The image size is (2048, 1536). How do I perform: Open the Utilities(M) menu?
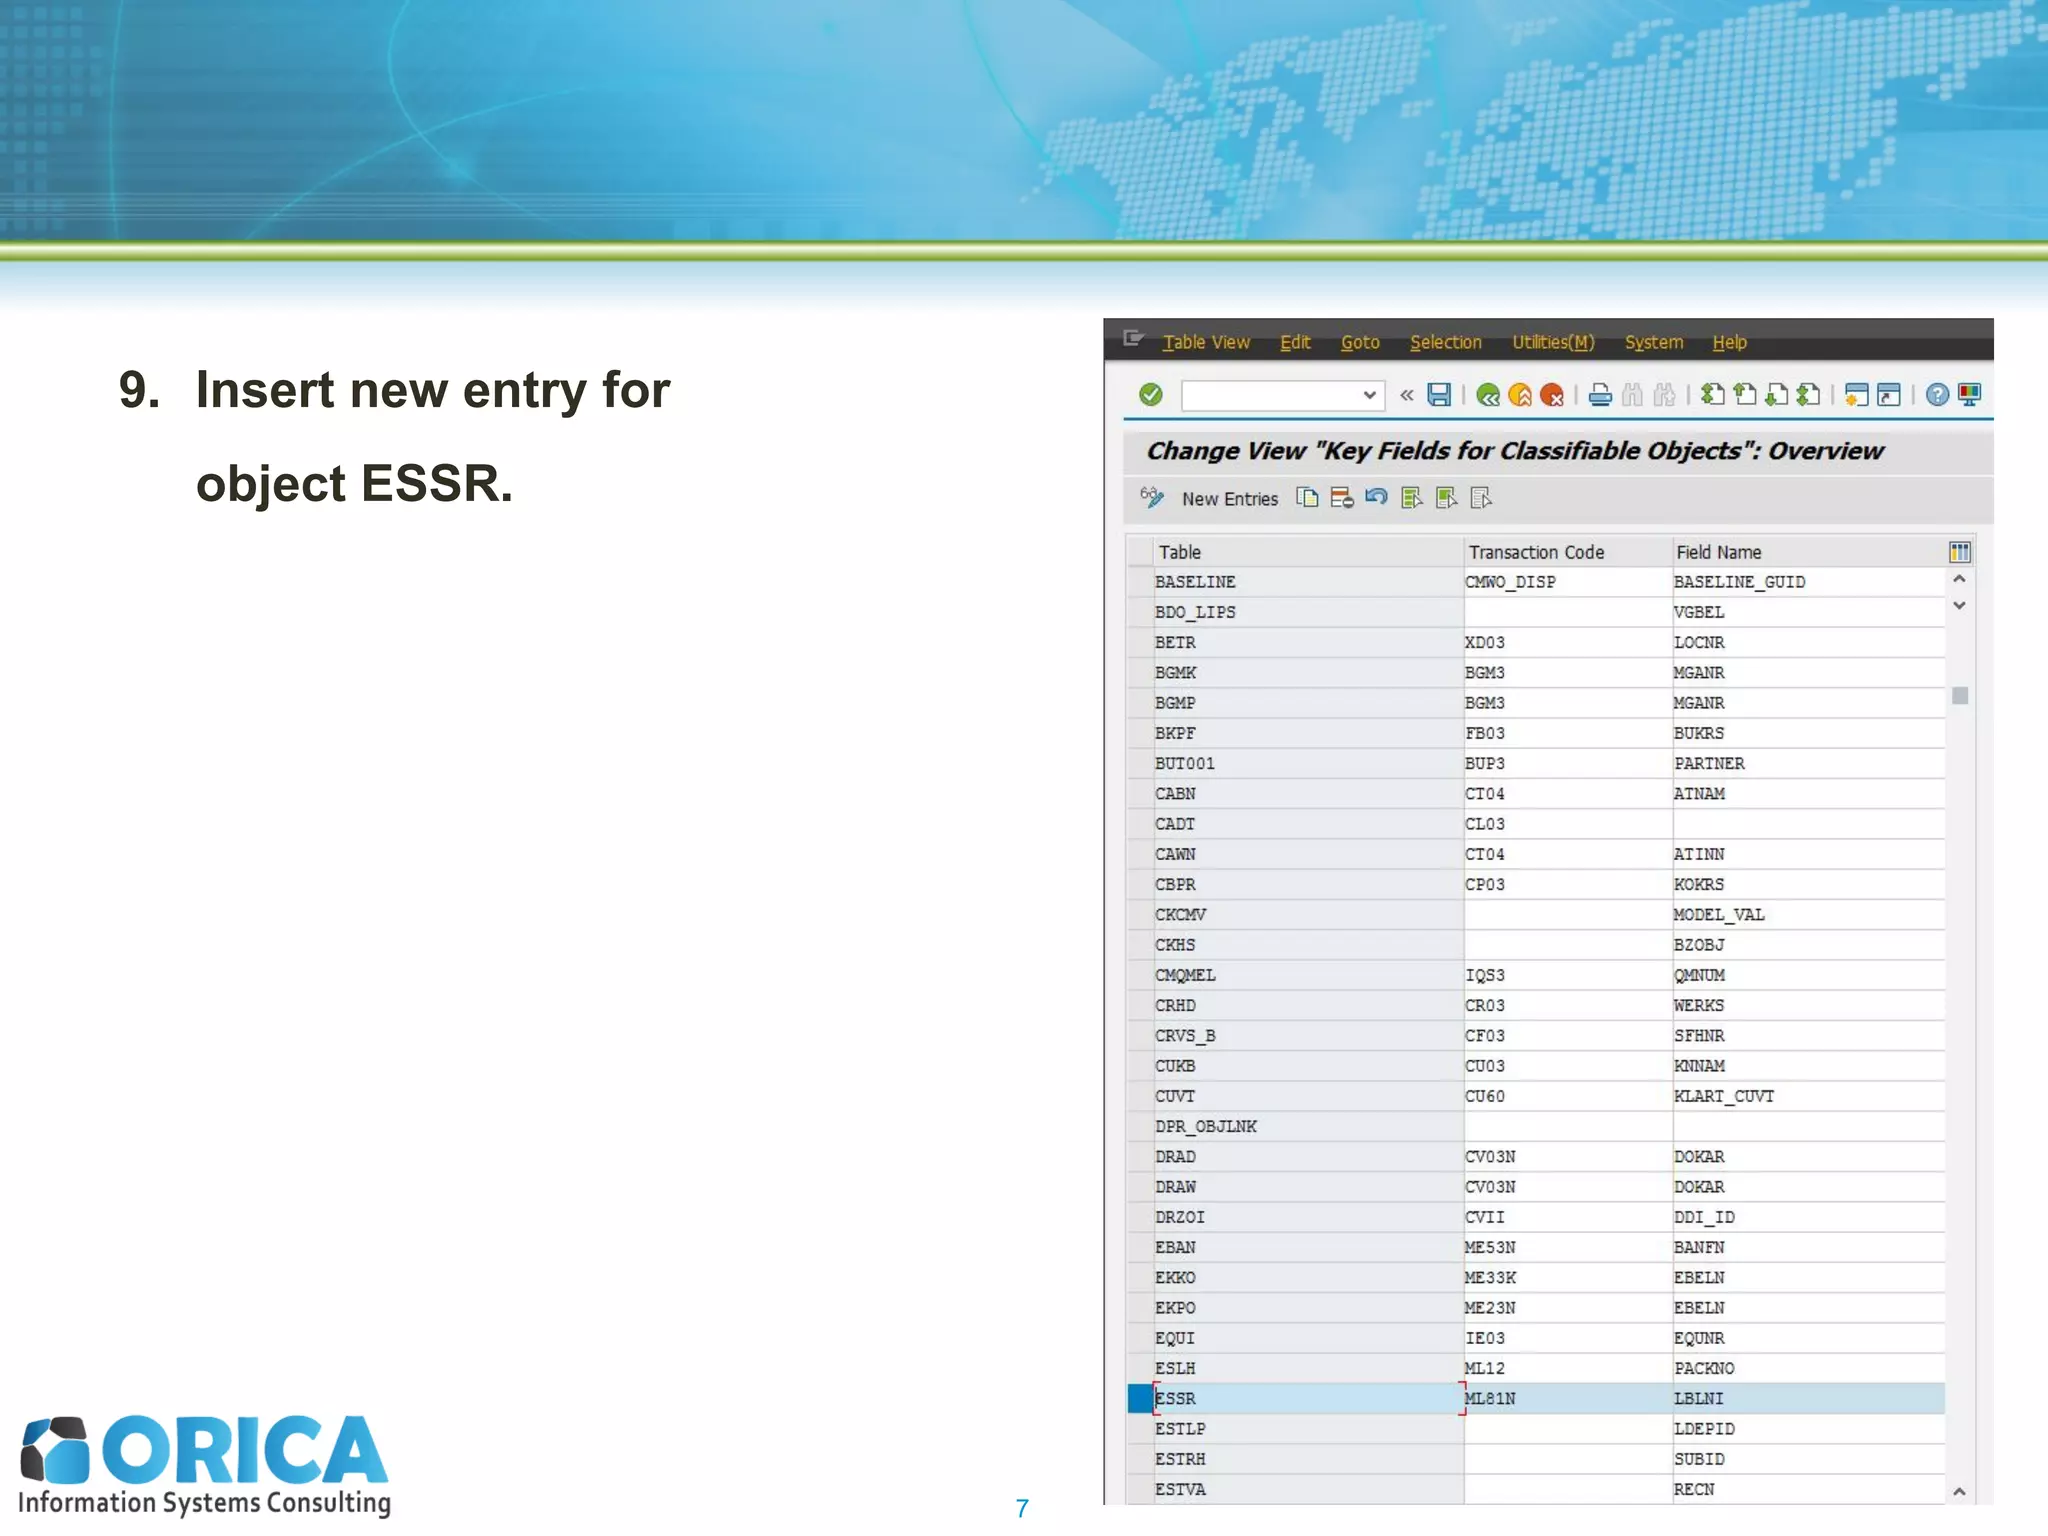[1552, 342]
